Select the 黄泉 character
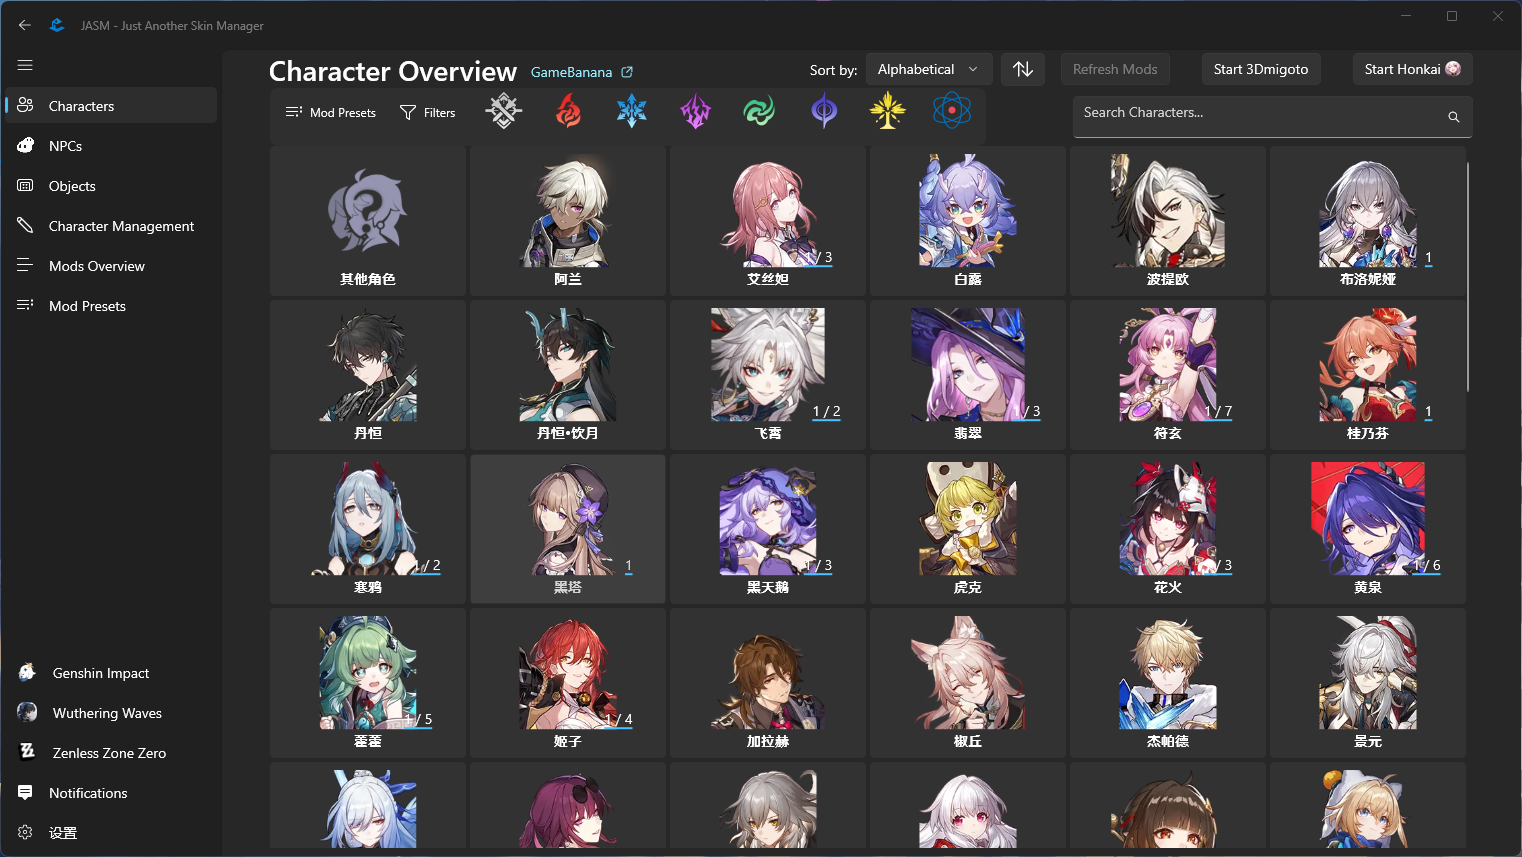This screenshot has height=857, width=1522. 1368,529
